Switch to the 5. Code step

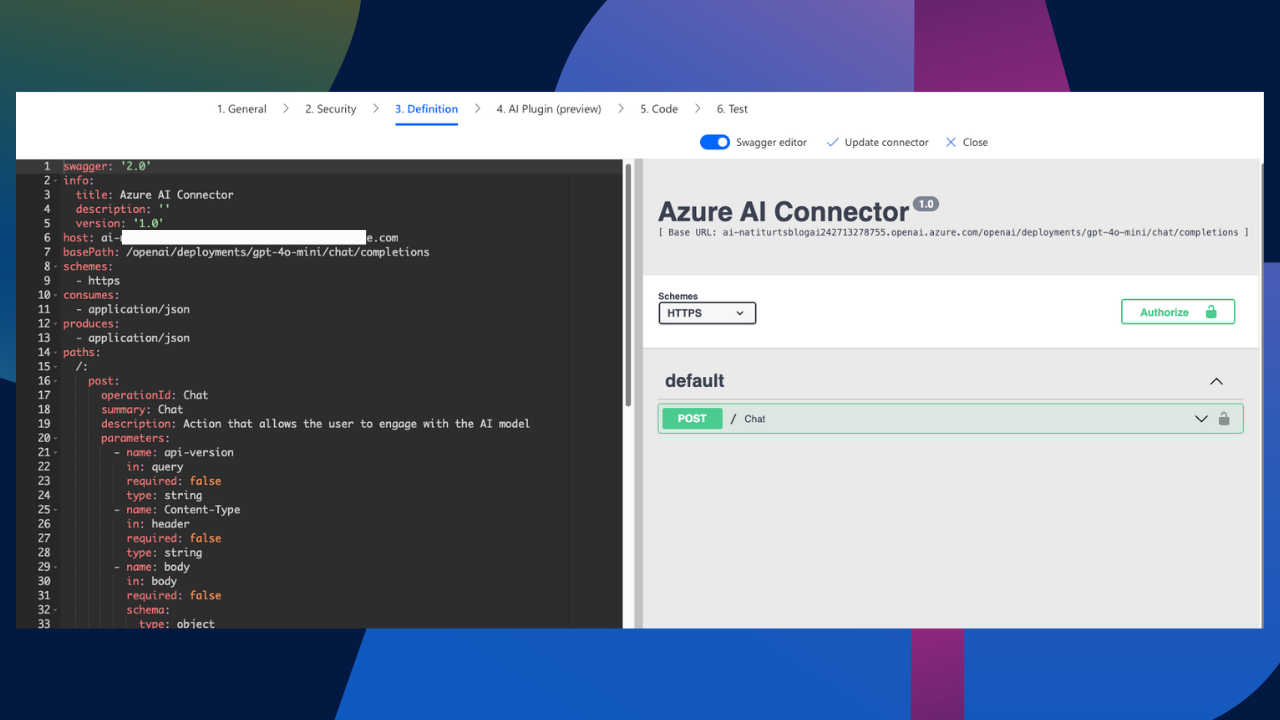pos(659,109)
